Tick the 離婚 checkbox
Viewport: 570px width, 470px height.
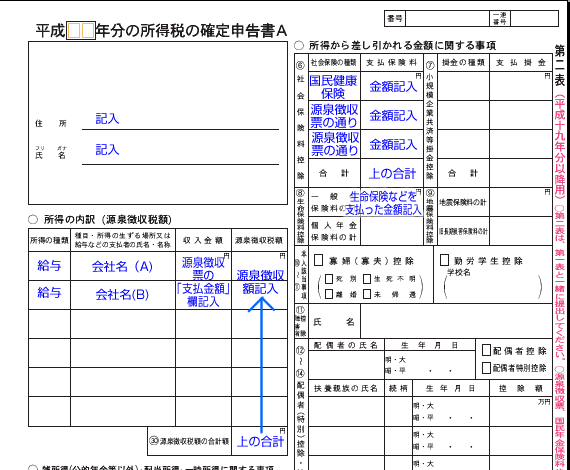click(329, 294)
